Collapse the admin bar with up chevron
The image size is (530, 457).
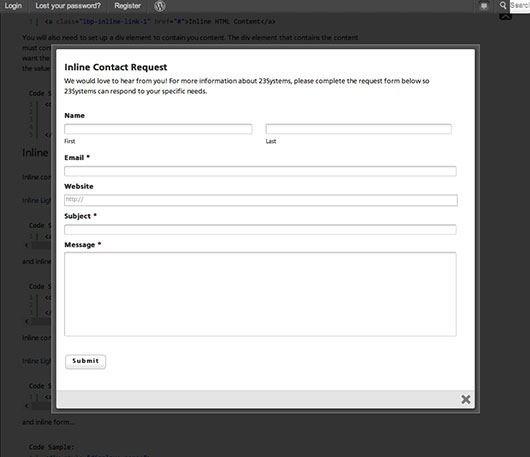[x=505, y=16]
